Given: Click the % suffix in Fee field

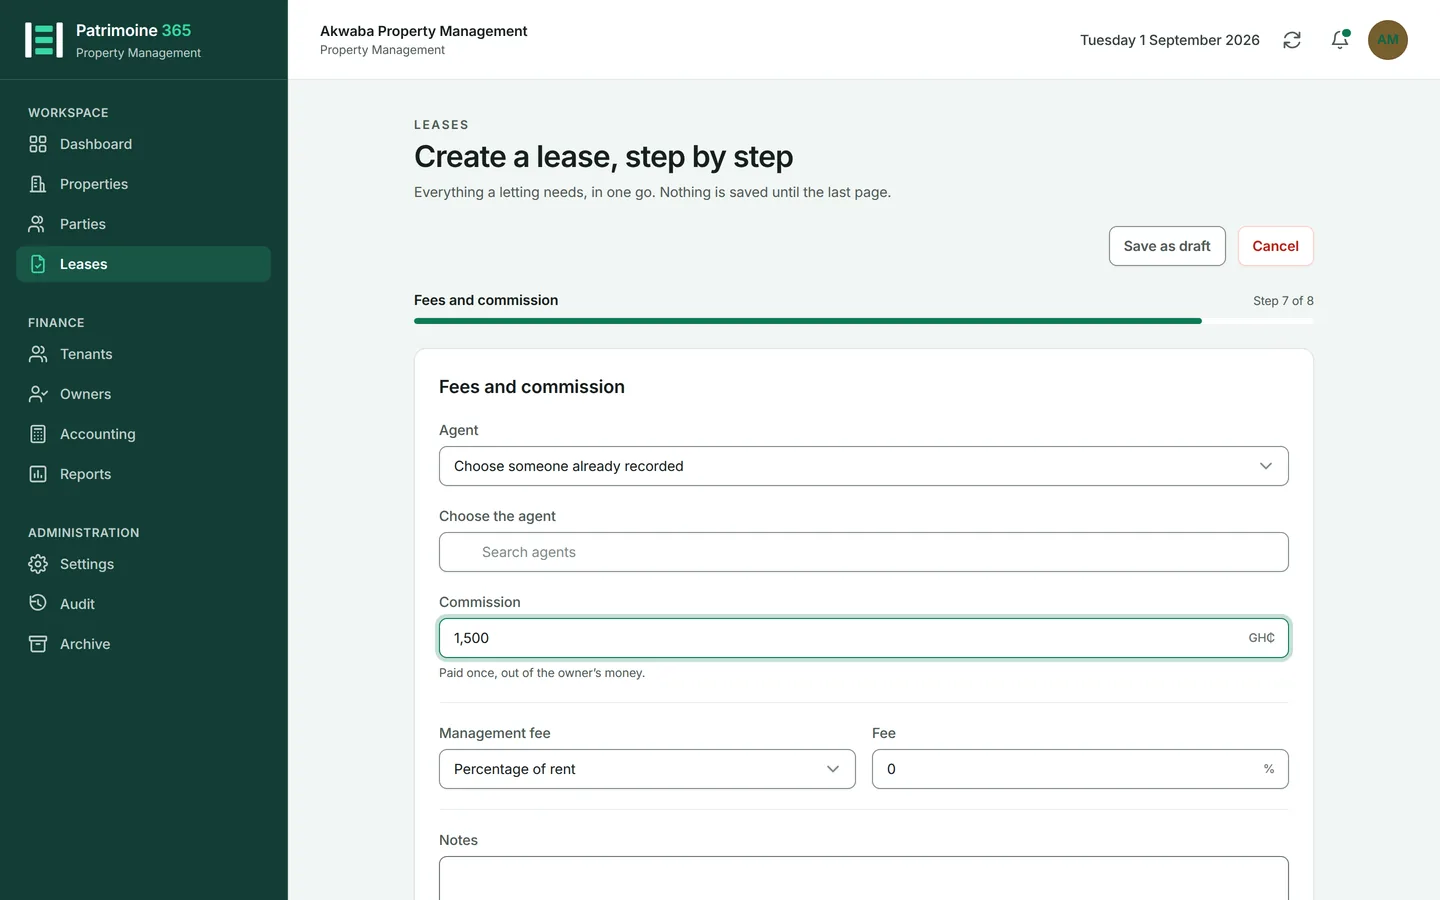Looking at the screenshot, I should click(x=1269, y=769).
